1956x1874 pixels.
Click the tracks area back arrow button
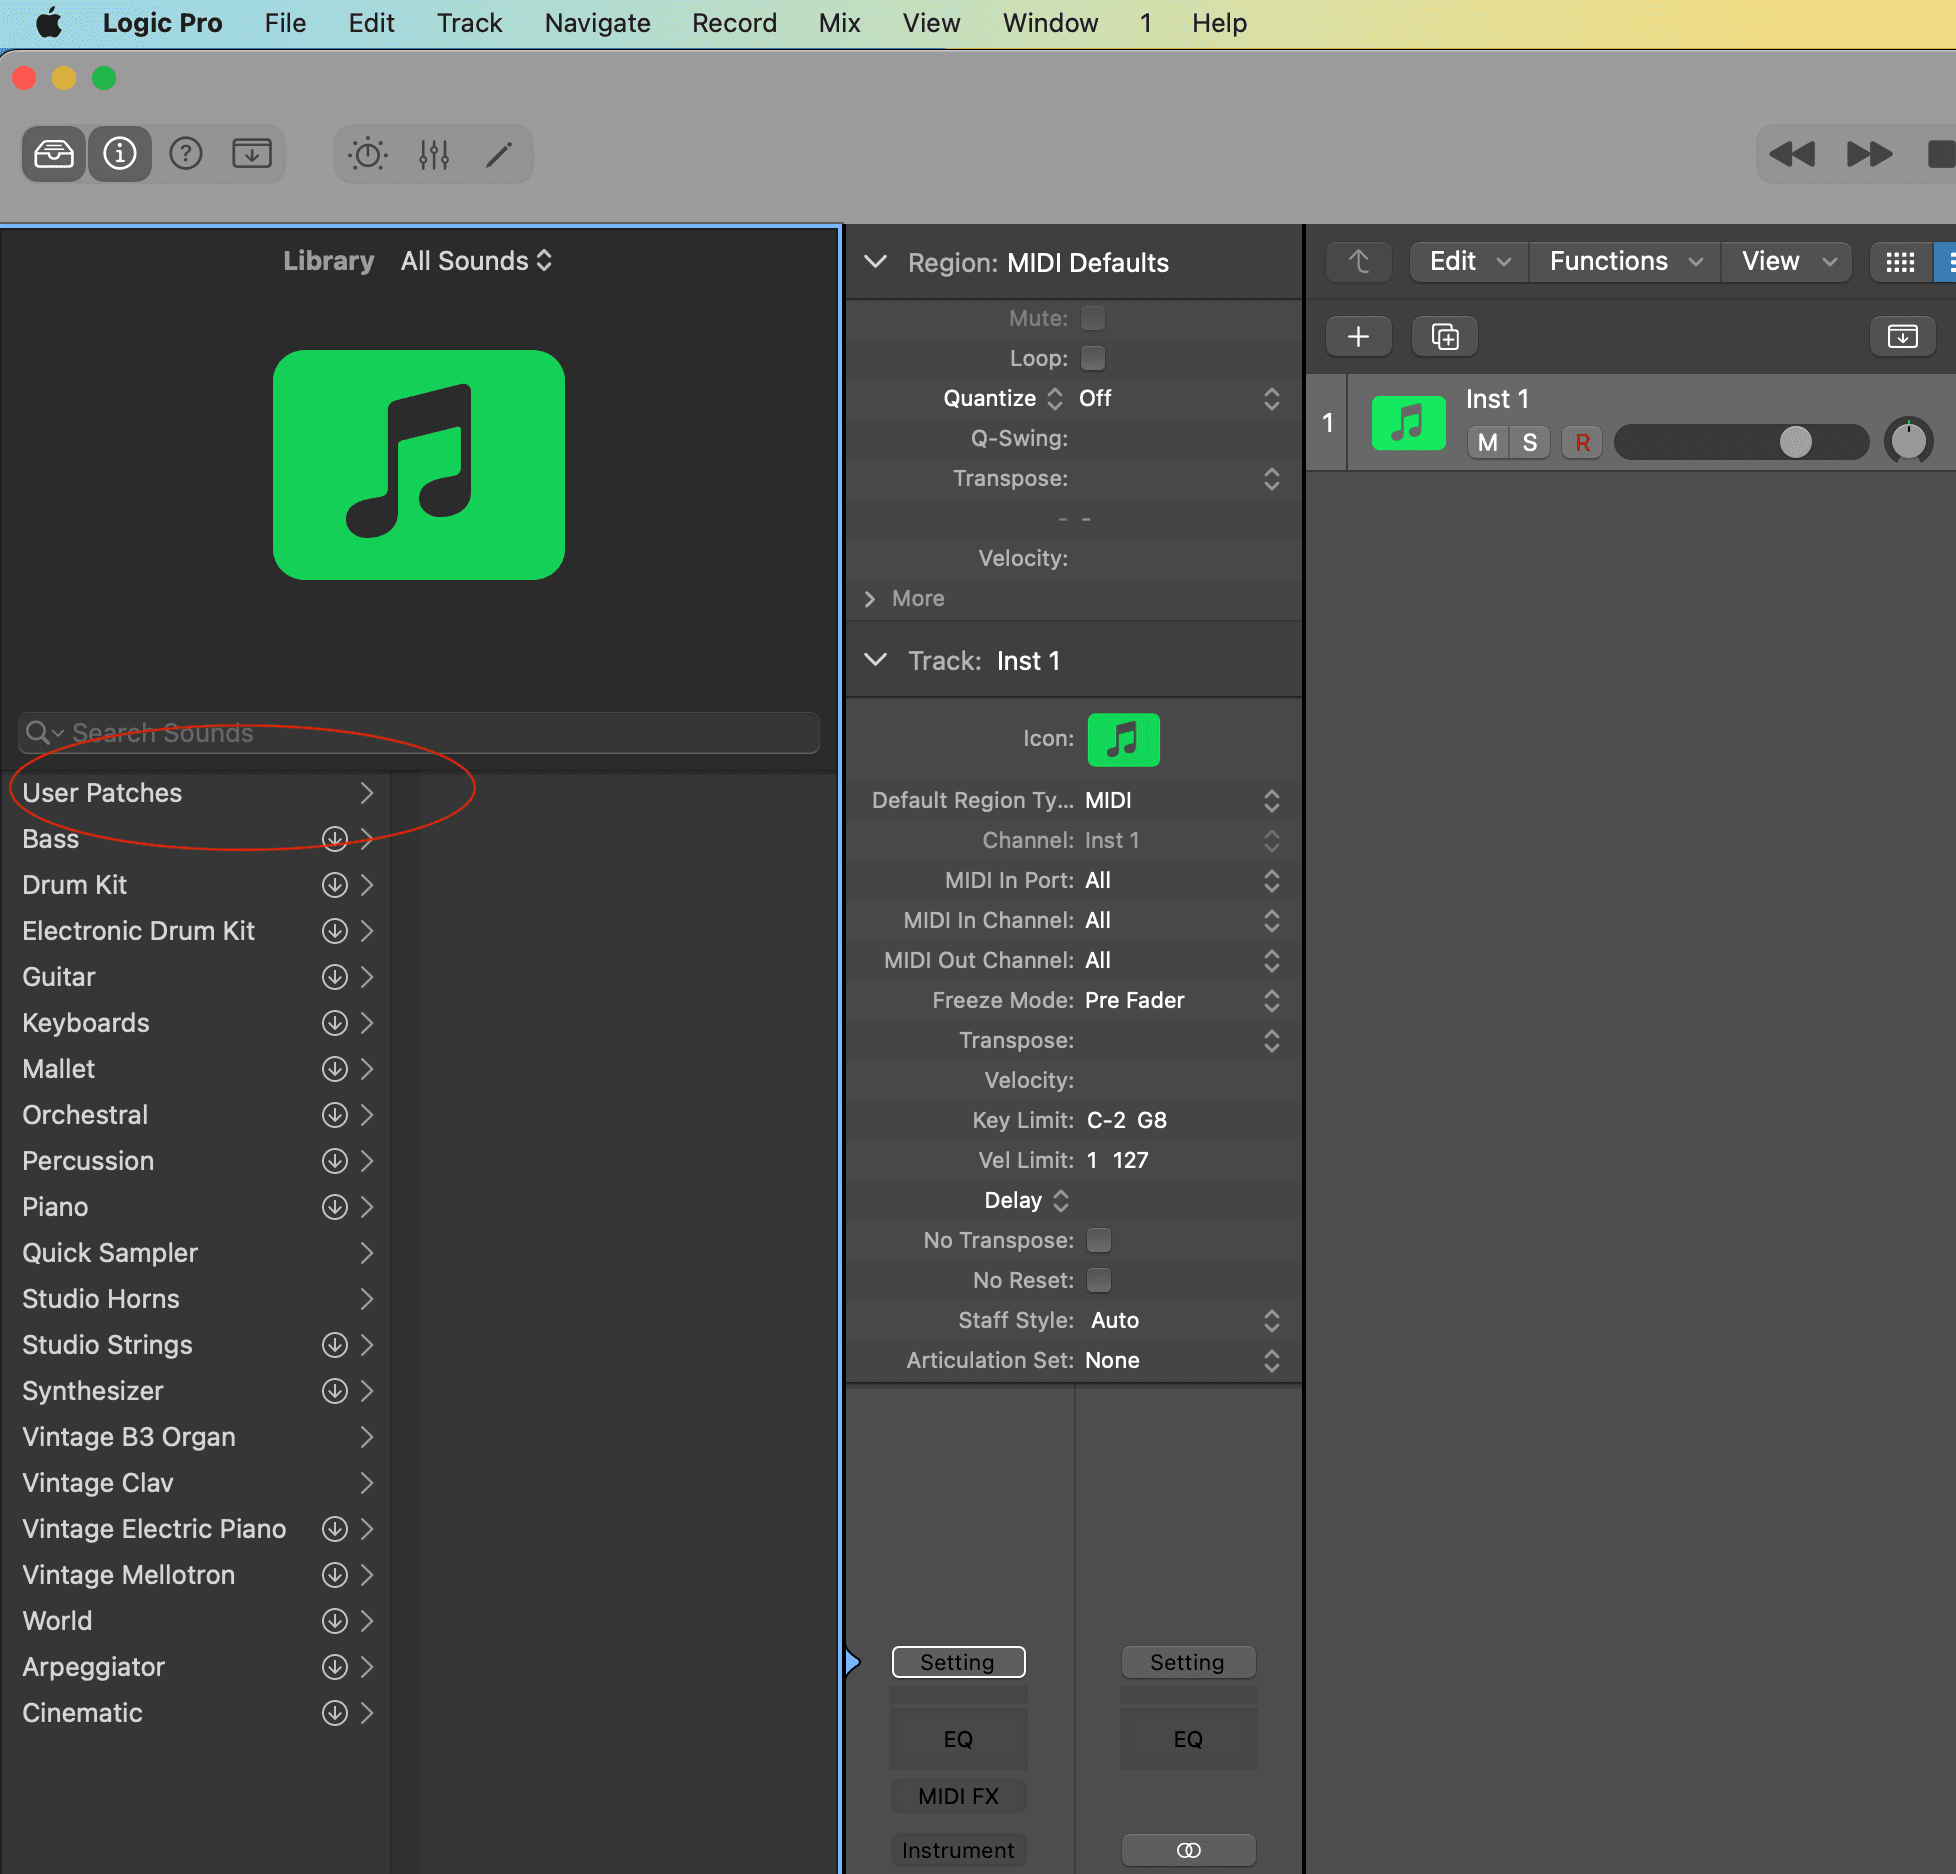pyautogui.click(x=1359, y=262)
